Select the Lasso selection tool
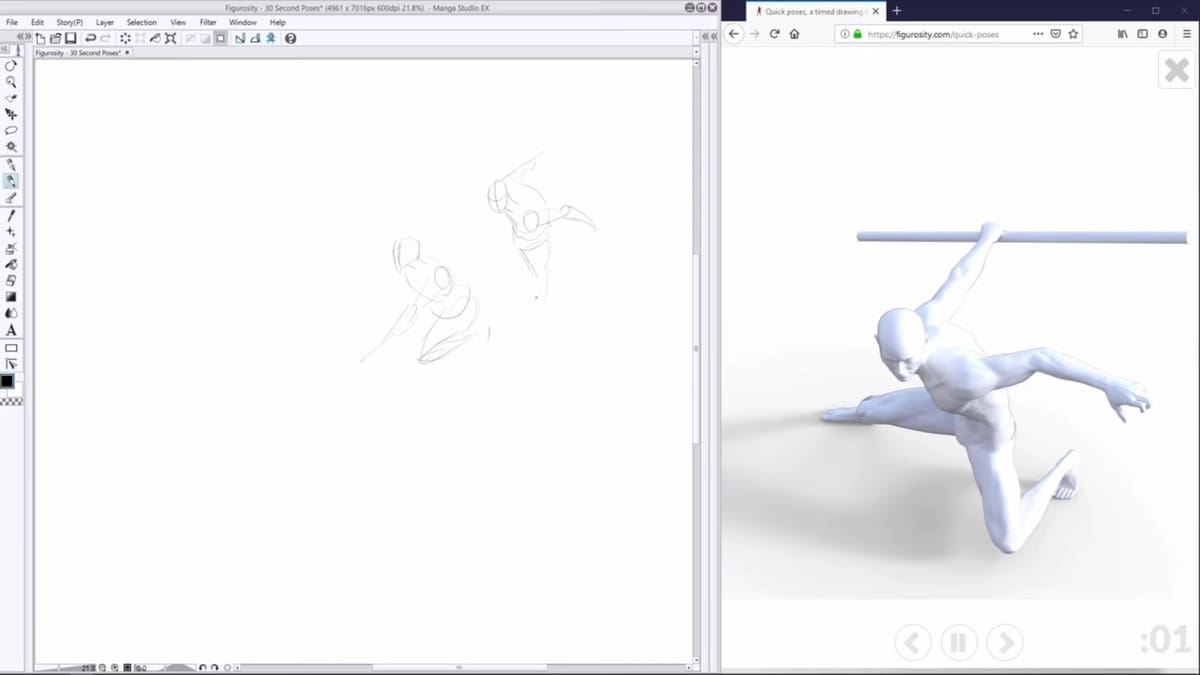Viewport: 1200px width, 675px height. pos(10,130)
